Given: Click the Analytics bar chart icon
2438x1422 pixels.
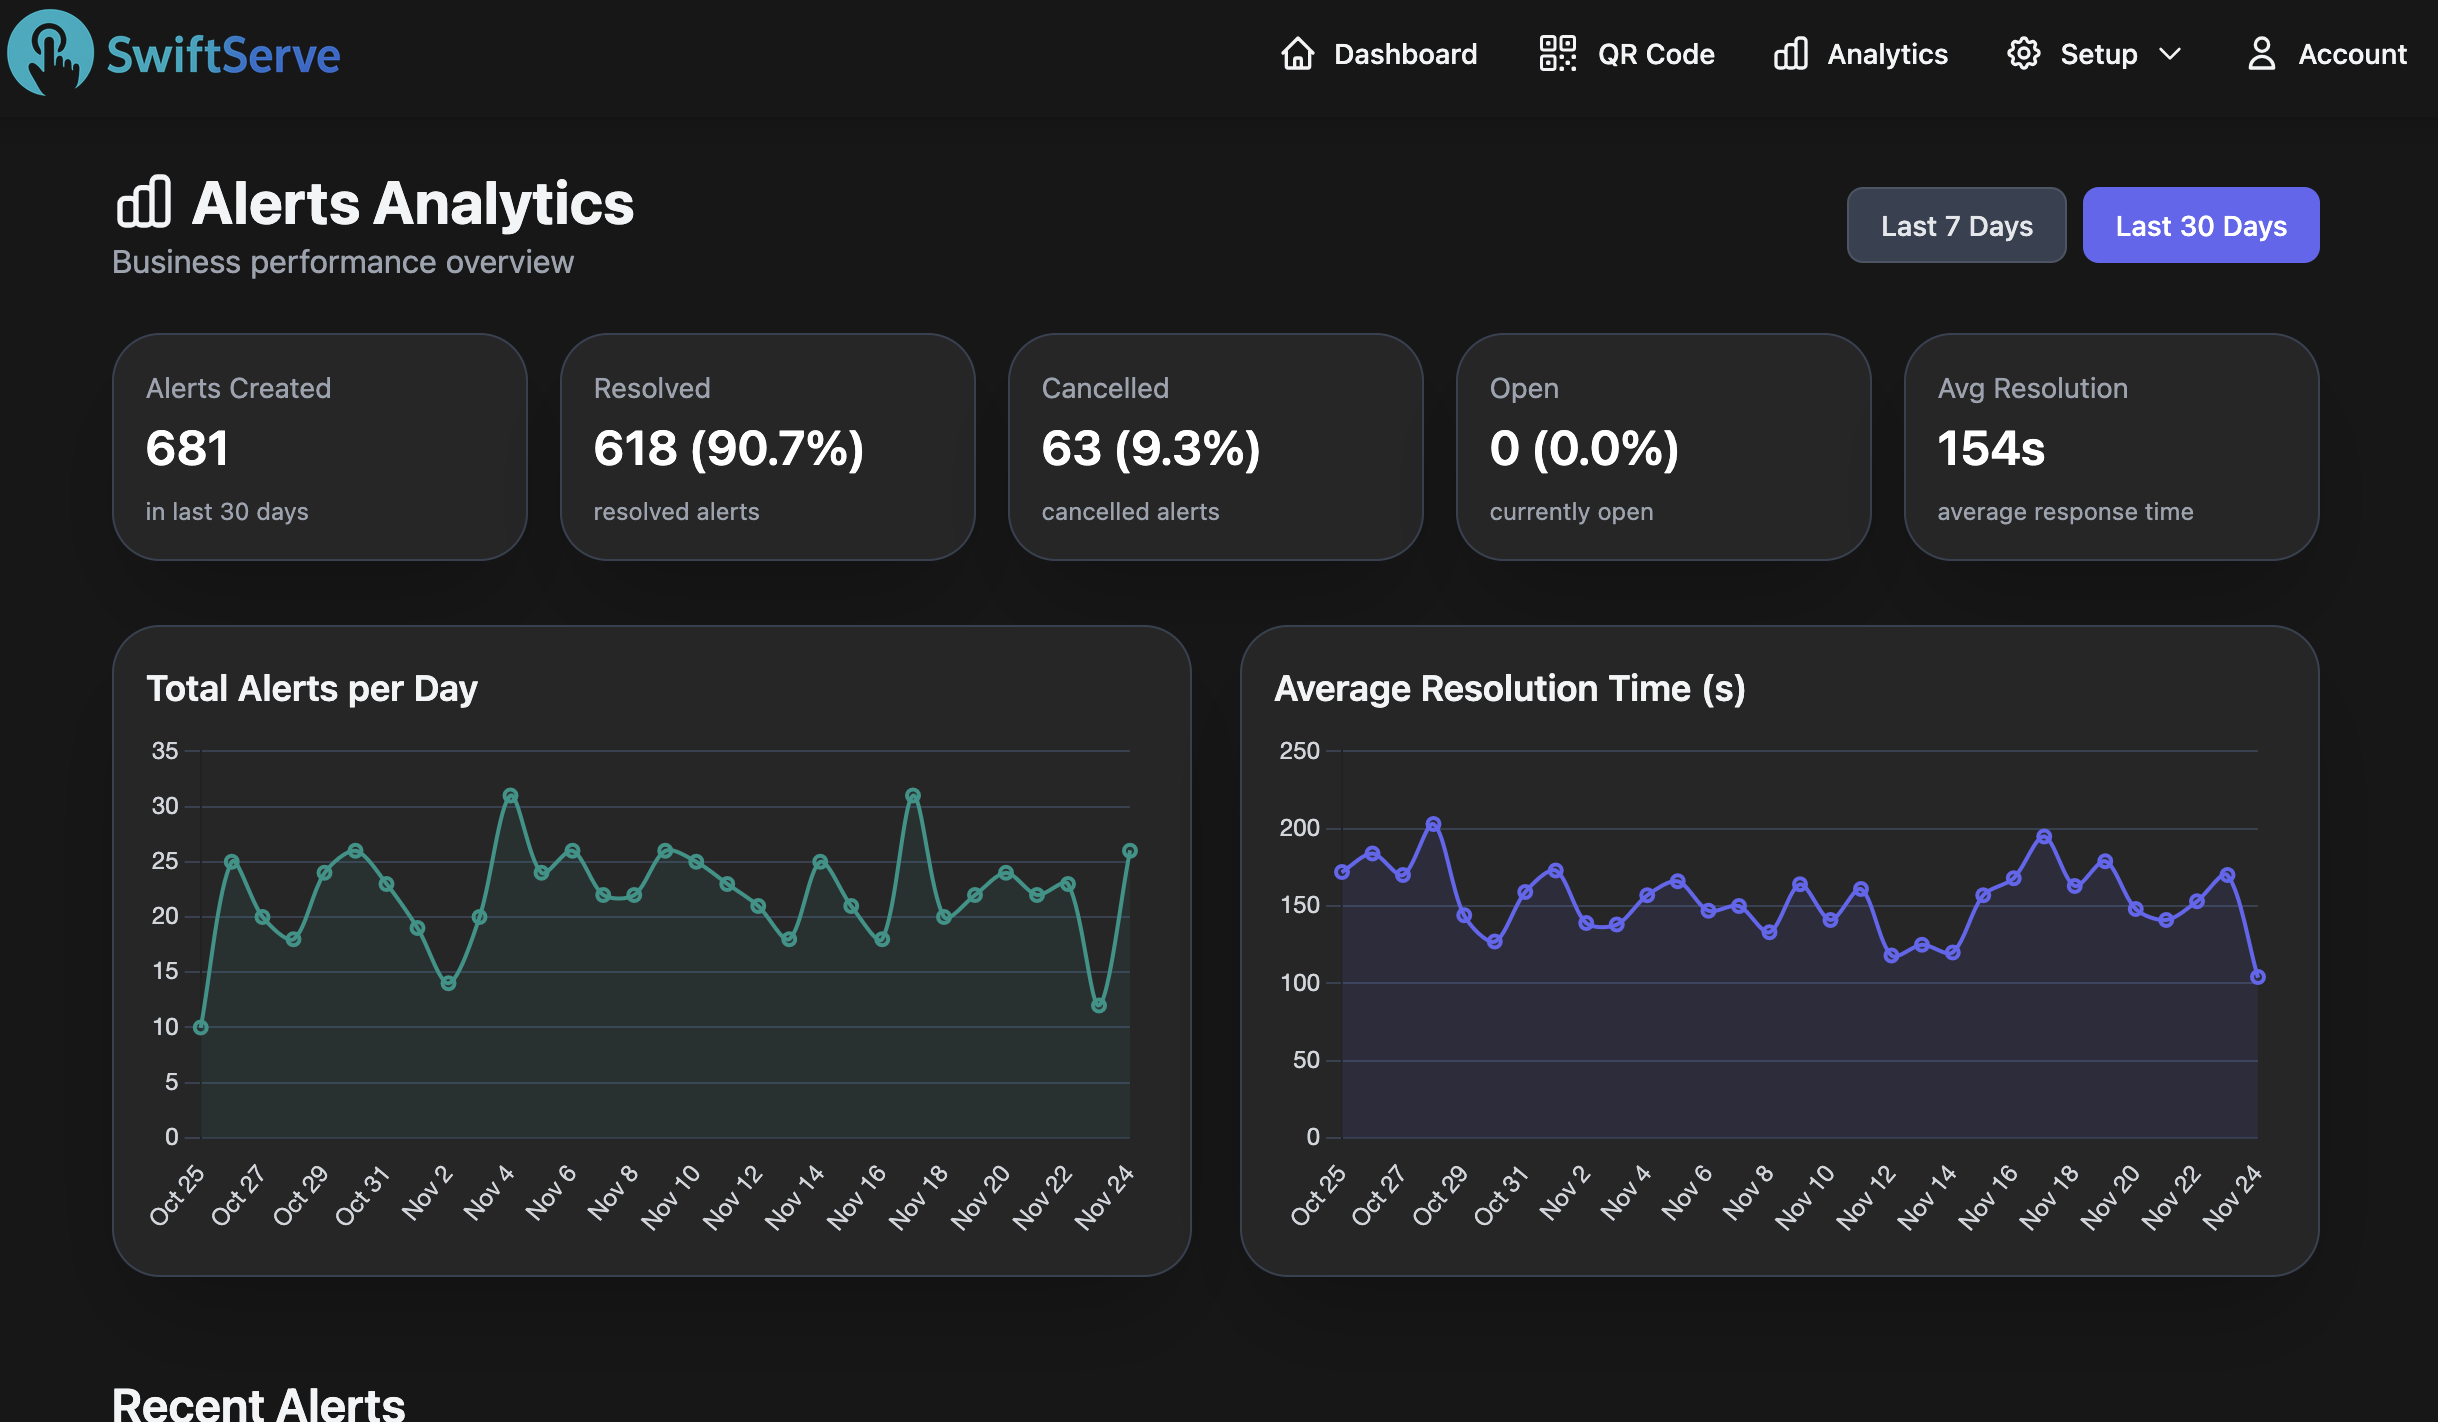Looking at the screenshot, I should tap(1789, 54).
